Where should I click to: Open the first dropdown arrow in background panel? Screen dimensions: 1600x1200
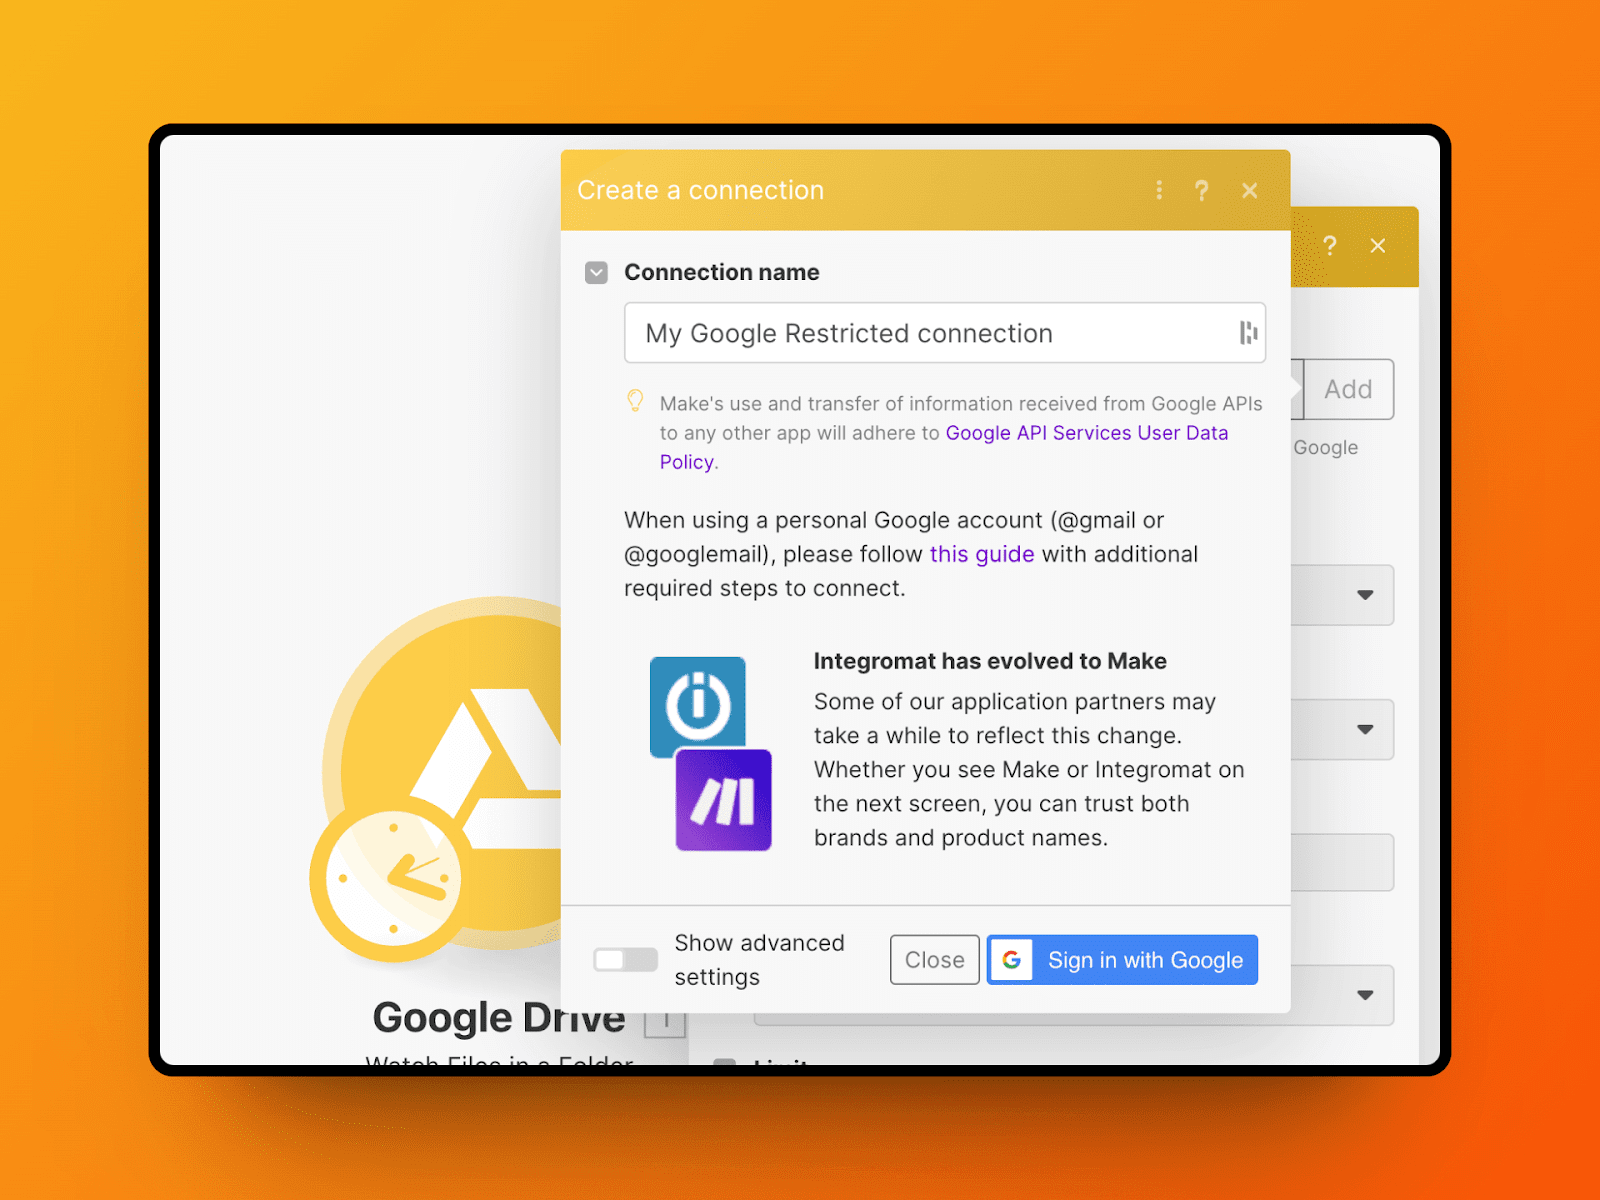click(x=1365, y=595)
